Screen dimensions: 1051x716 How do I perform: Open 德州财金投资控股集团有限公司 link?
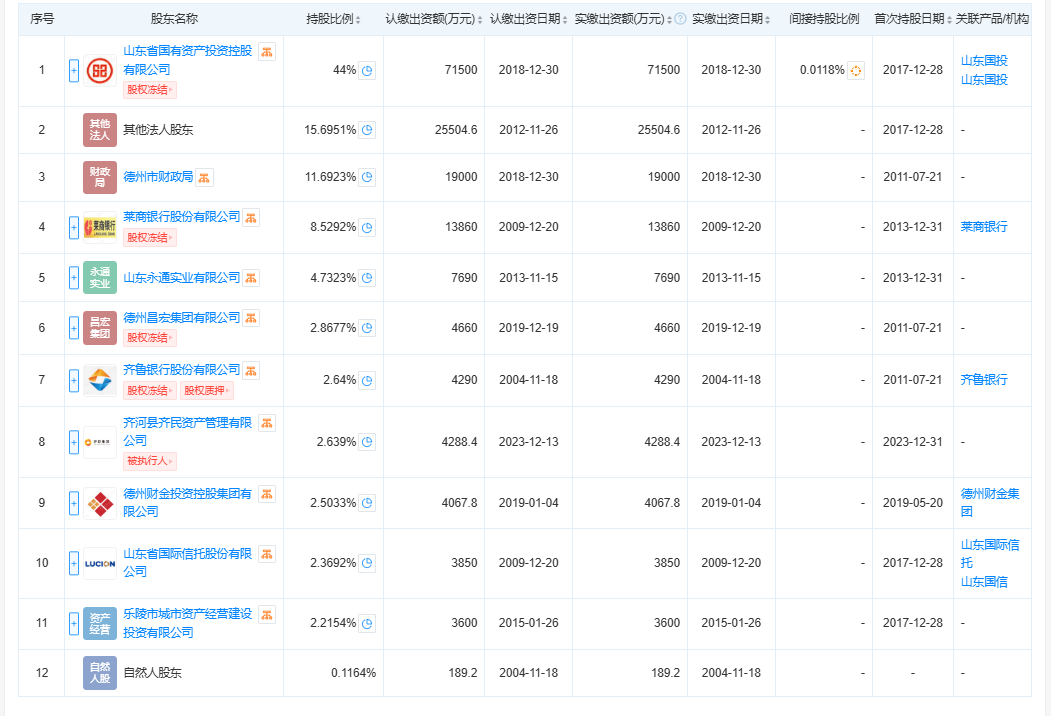click(188, 503)
